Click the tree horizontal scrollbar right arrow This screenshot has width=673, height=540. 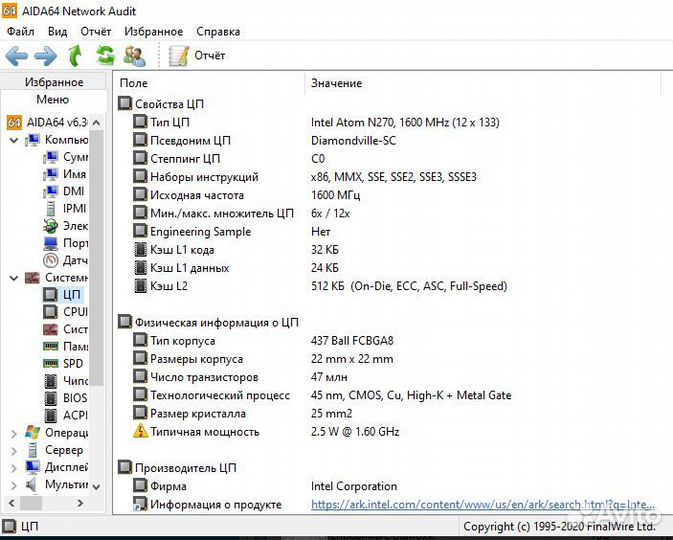point(80,503)
